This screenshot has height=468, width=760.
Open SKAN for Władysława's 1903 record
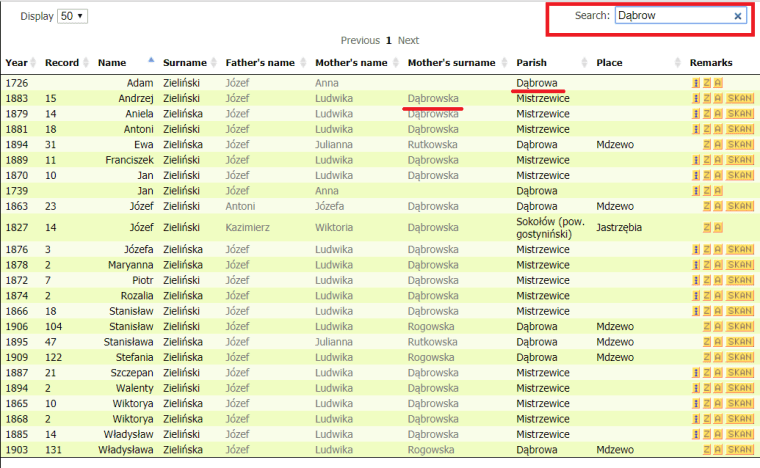[x=739, y=453]
